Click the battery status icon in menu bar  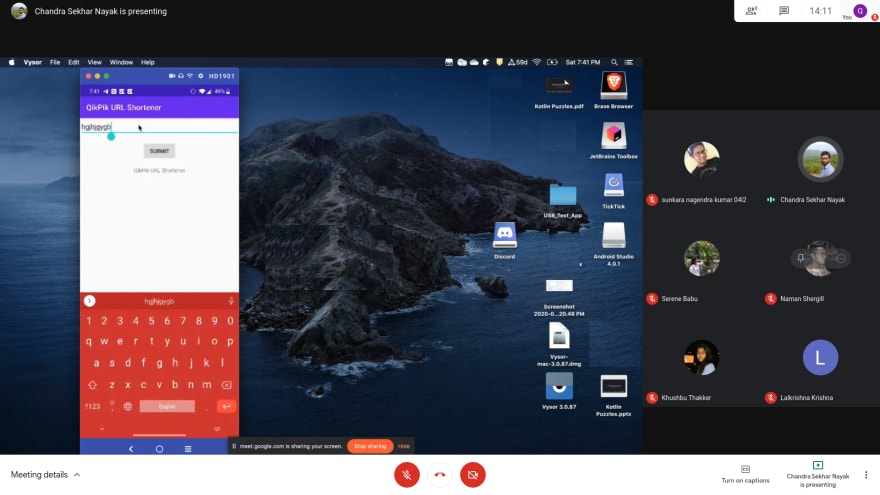[552, 62]
